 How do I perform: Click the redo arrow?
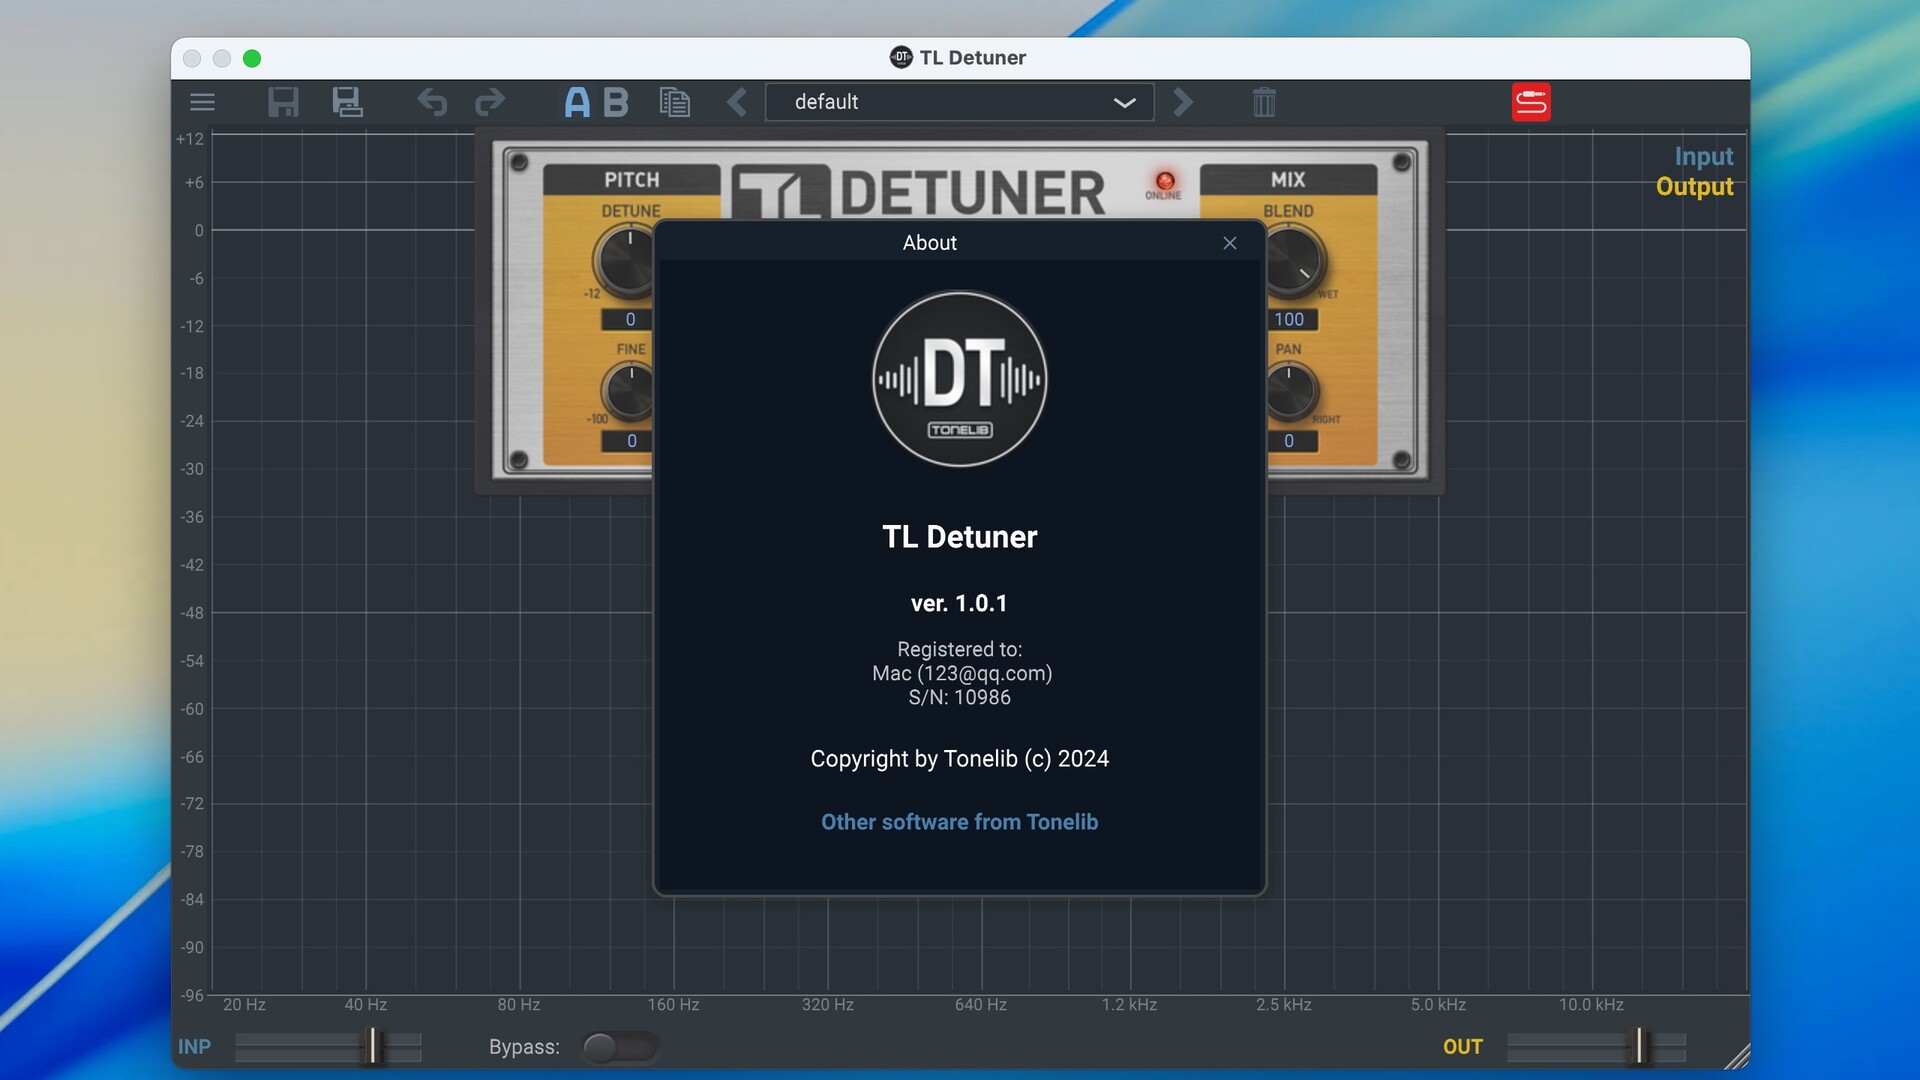coord(490,102)
